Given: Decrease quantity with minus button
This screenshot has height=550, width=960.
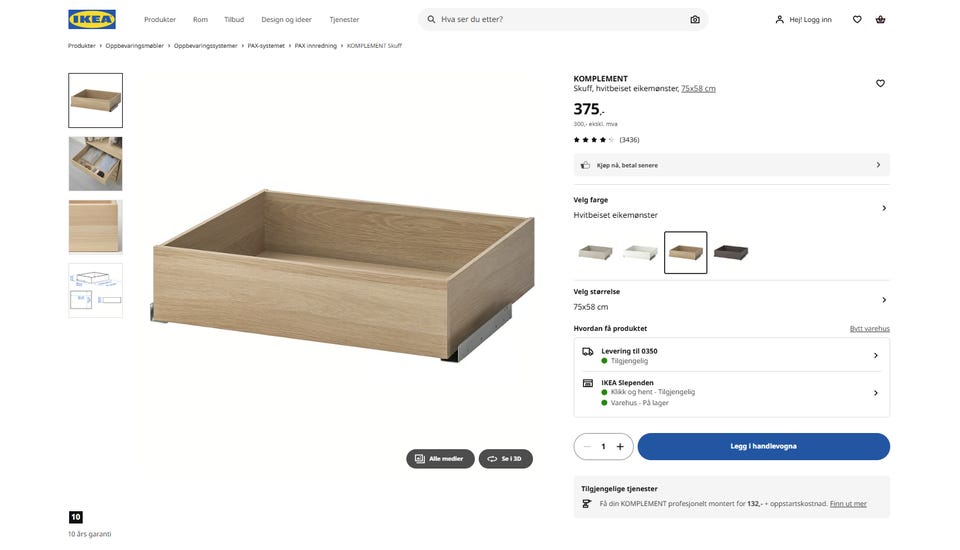Looking at the screenshot, I should pyautogui.click(x=587, y=447).
